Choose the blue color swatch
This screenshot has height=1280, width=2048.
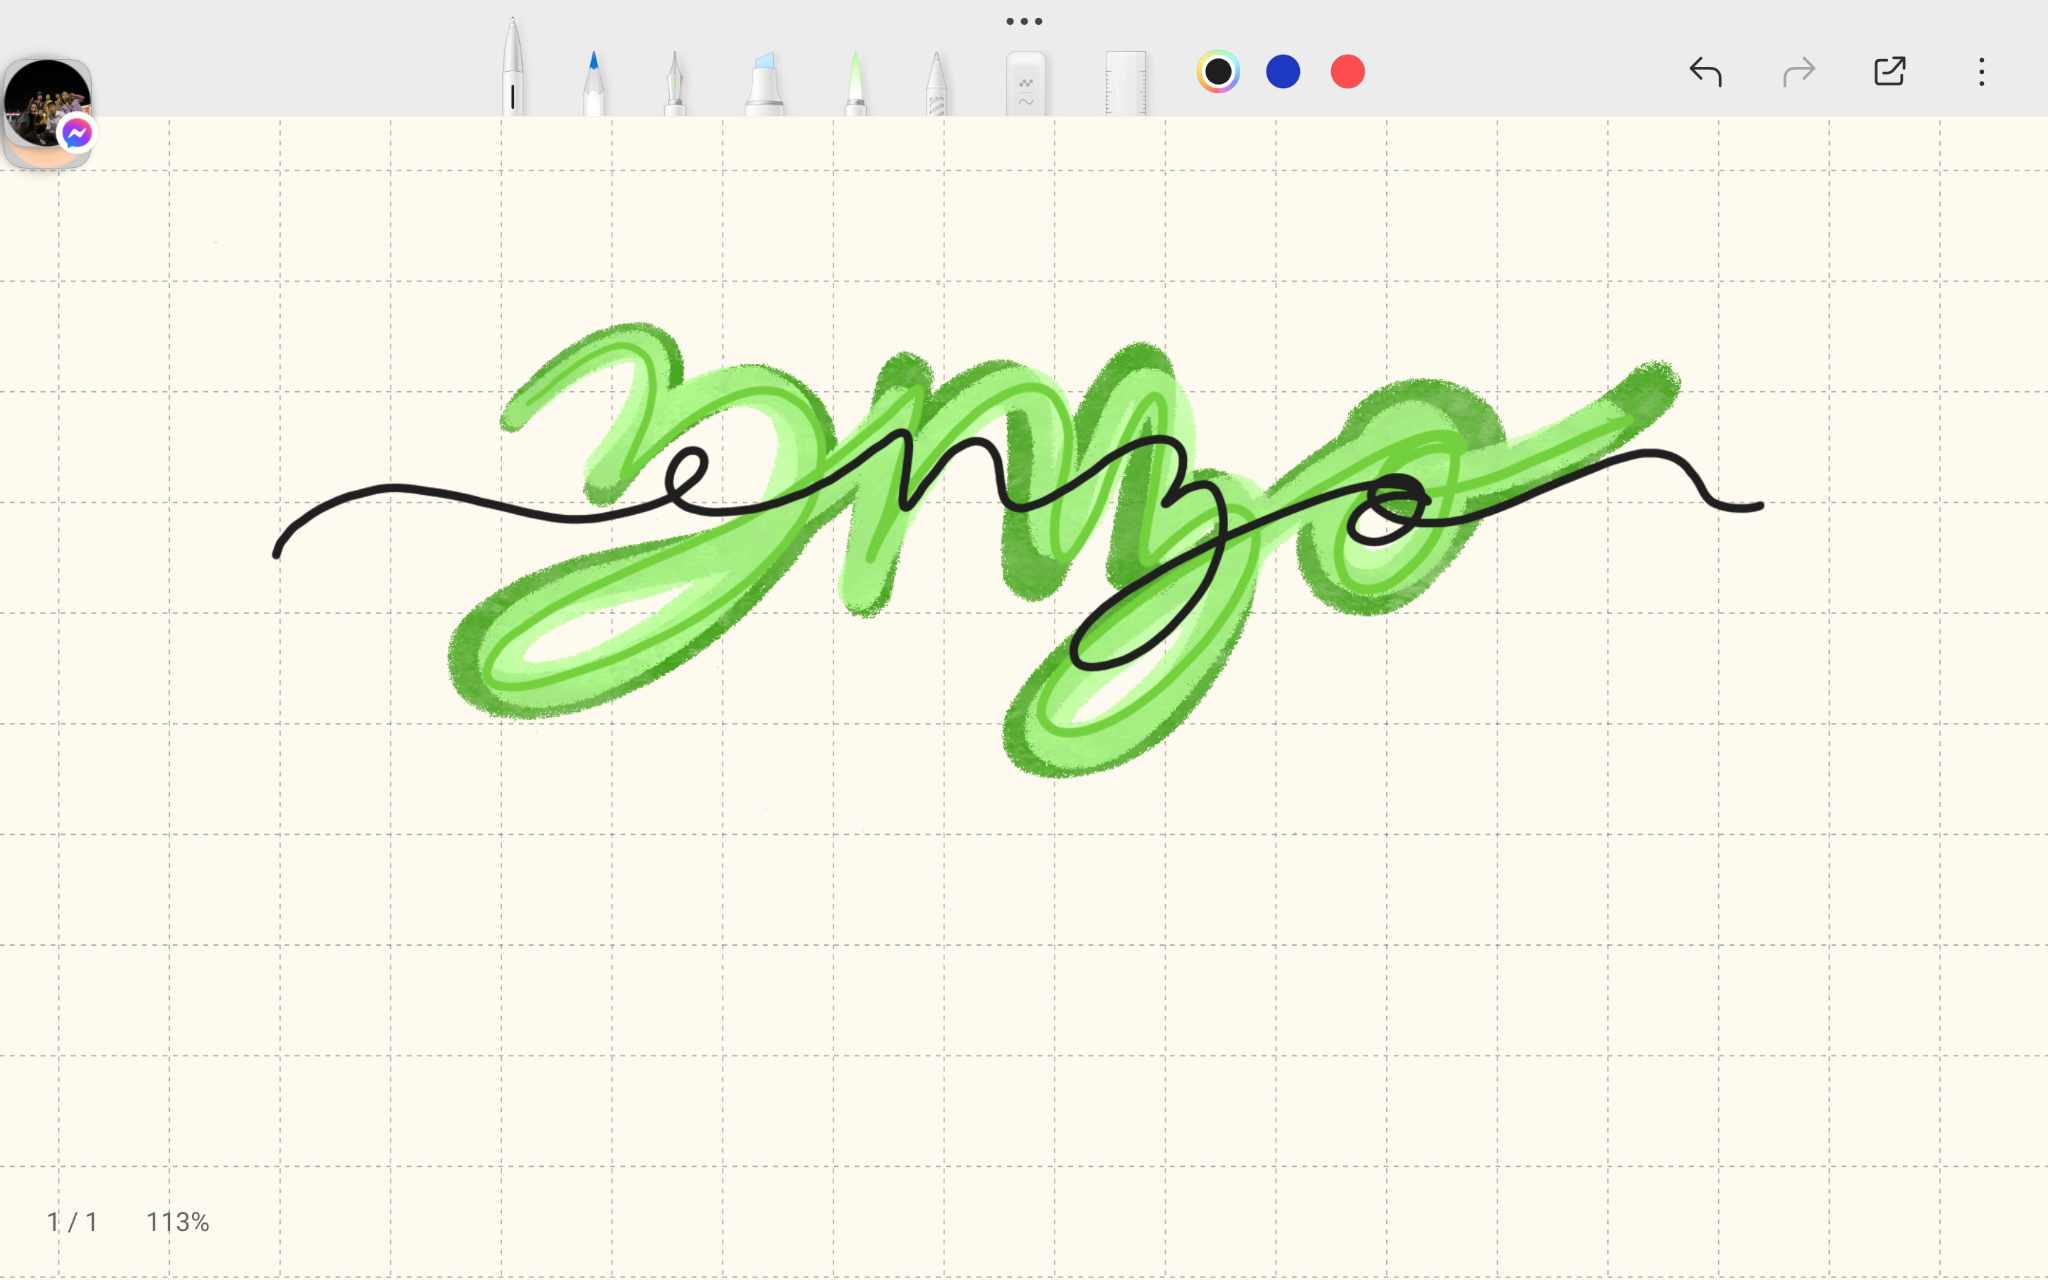(x=1283, y=72)
